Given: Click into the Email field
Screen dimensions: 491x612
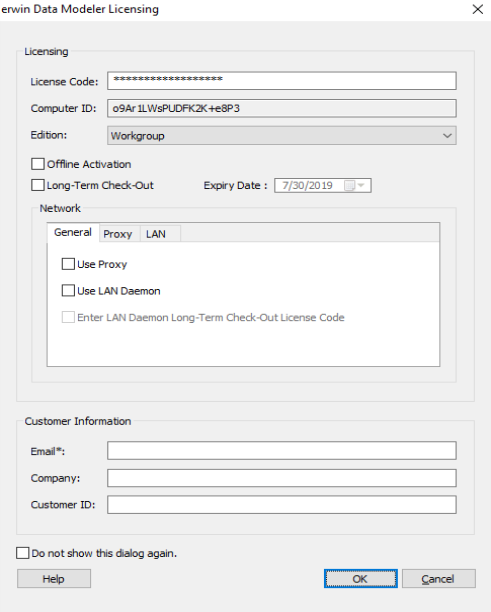Looking at the screenshot, I should tap(282, 451).
